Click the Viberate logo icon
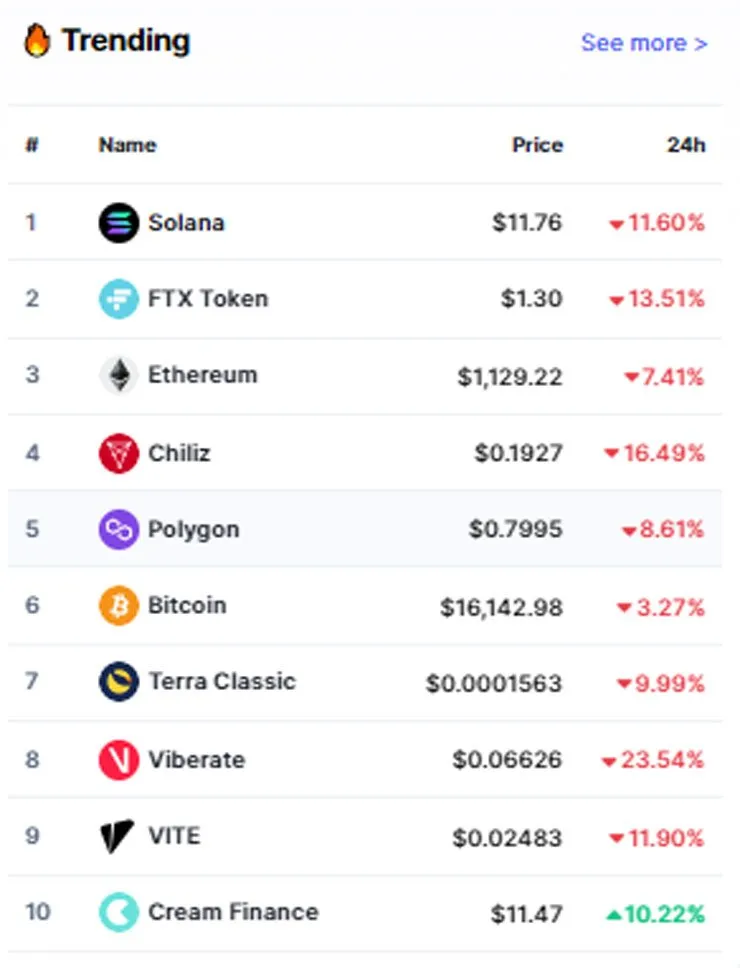The height and width of the screenshot is (968, 740). (x=118, y=760)
